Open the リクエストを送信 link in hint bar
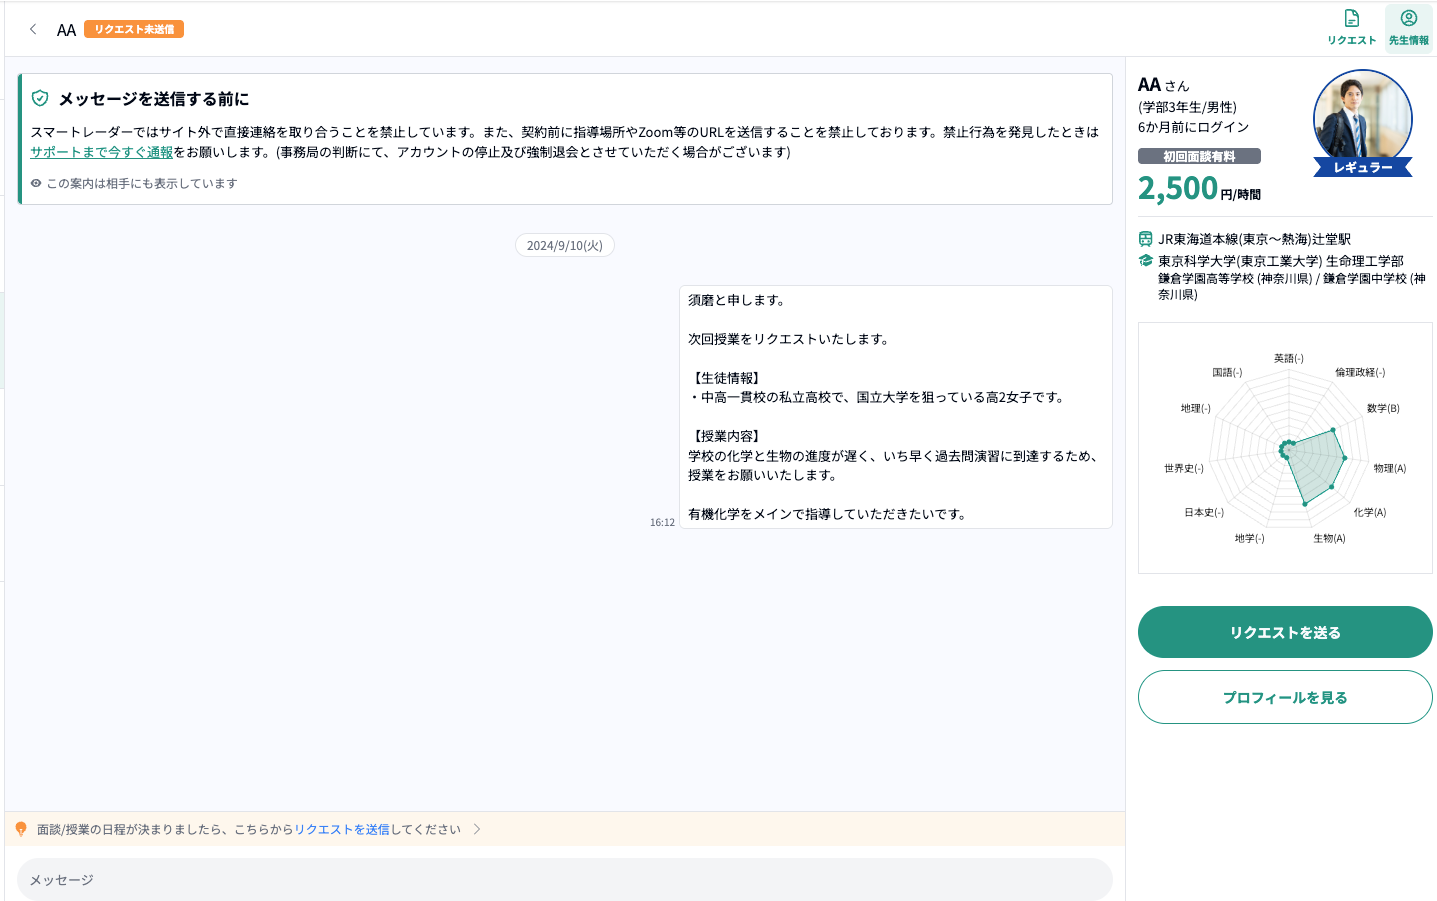 click(341, 829)
